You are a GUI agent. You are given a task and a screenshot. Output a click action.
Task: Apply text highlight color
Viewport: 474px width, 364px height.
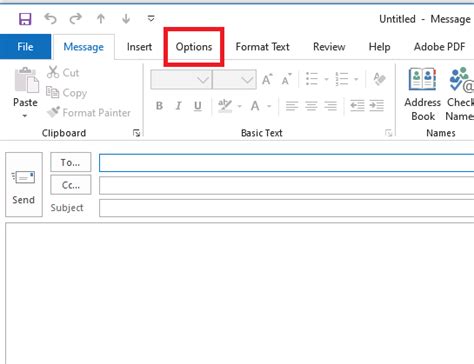coord(225,106)
